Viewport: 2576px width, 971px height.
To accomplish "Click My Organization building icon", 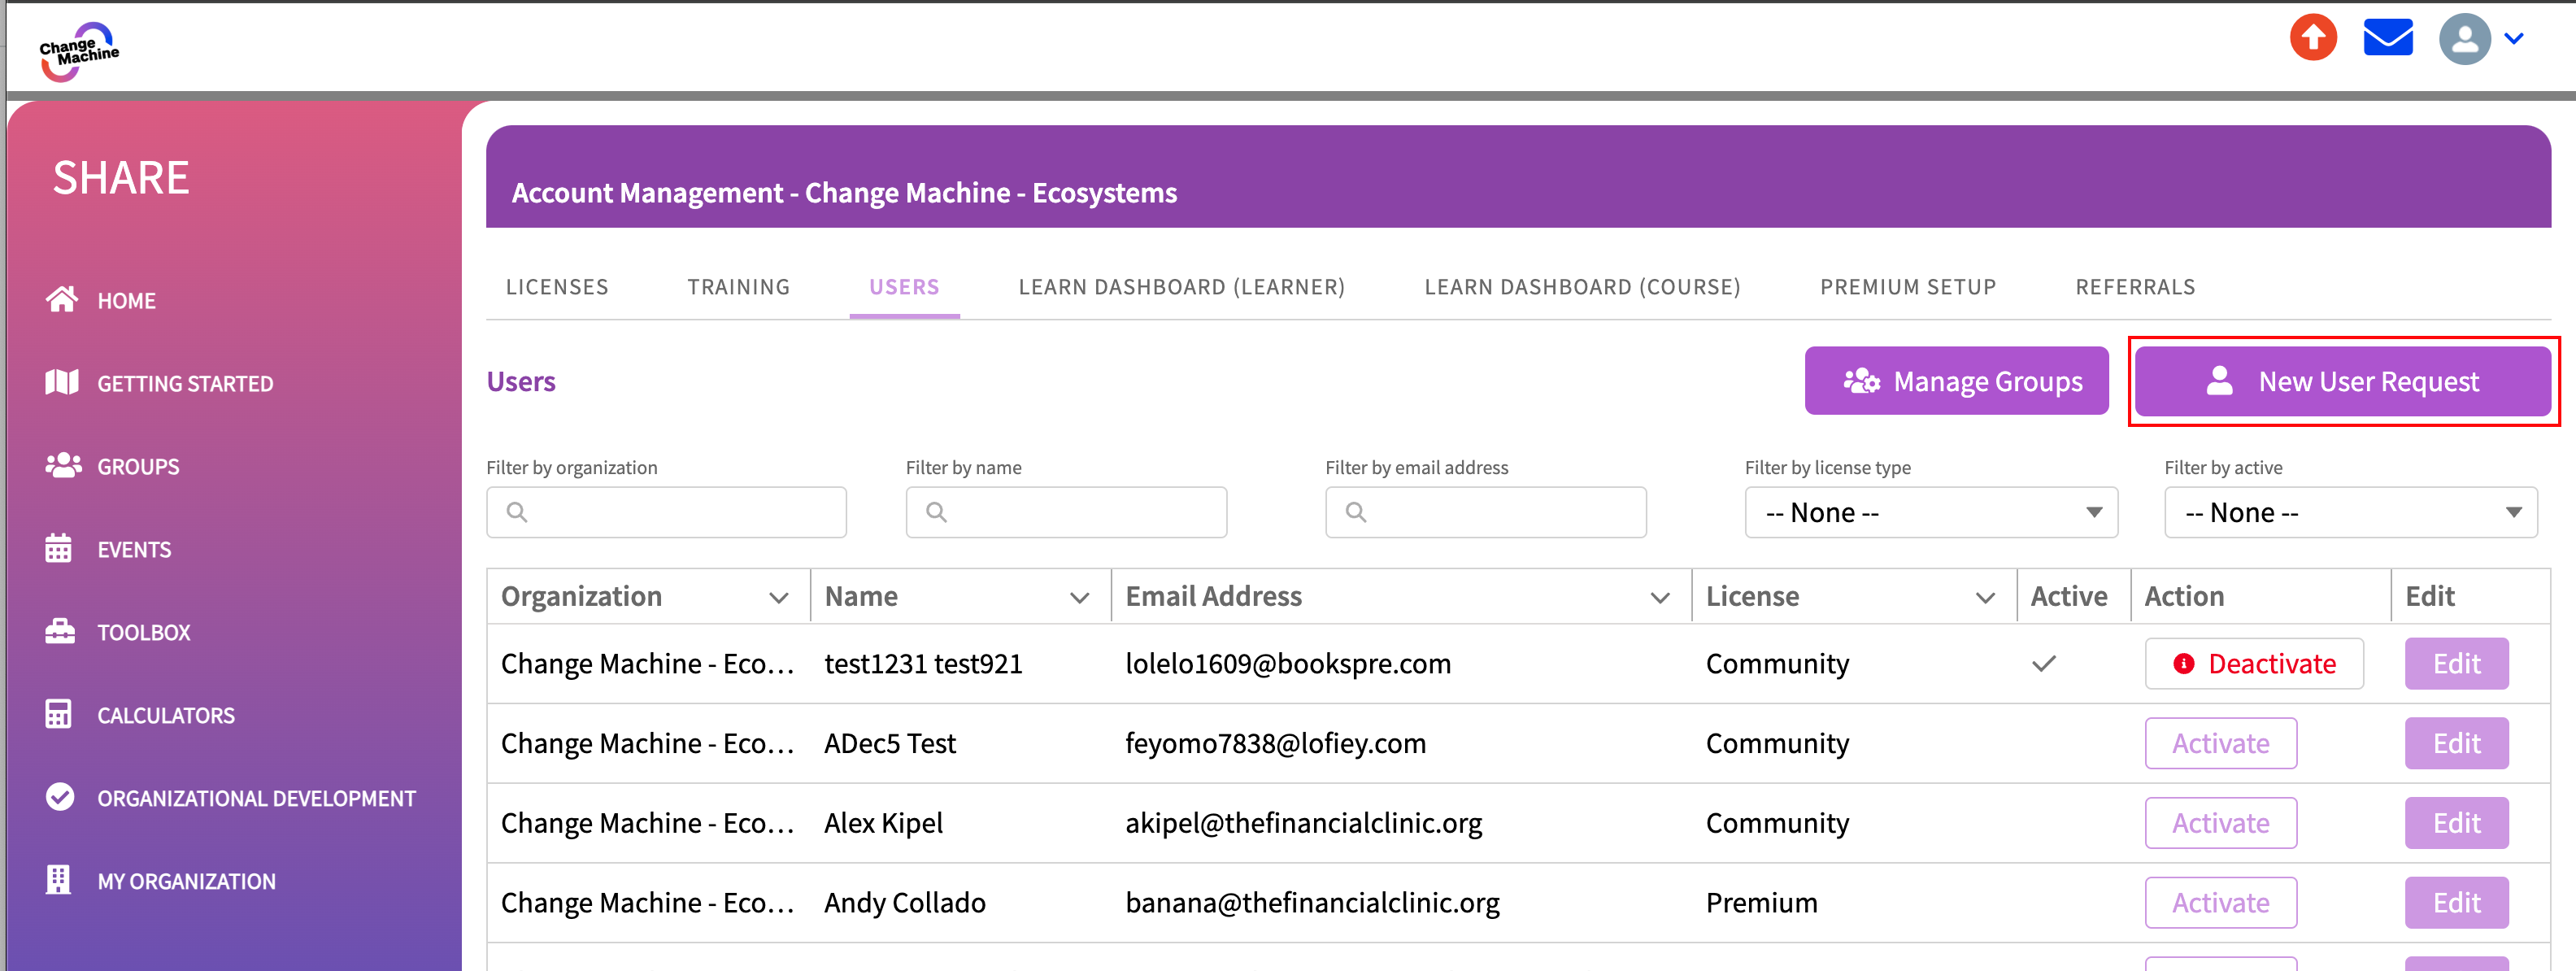I will (59, 881).
